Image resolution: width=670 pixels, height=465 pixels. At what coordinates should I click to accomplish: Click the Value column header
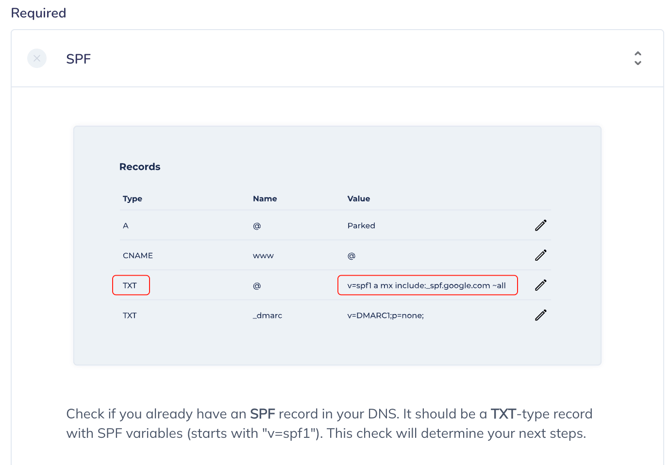click(358, 199)
